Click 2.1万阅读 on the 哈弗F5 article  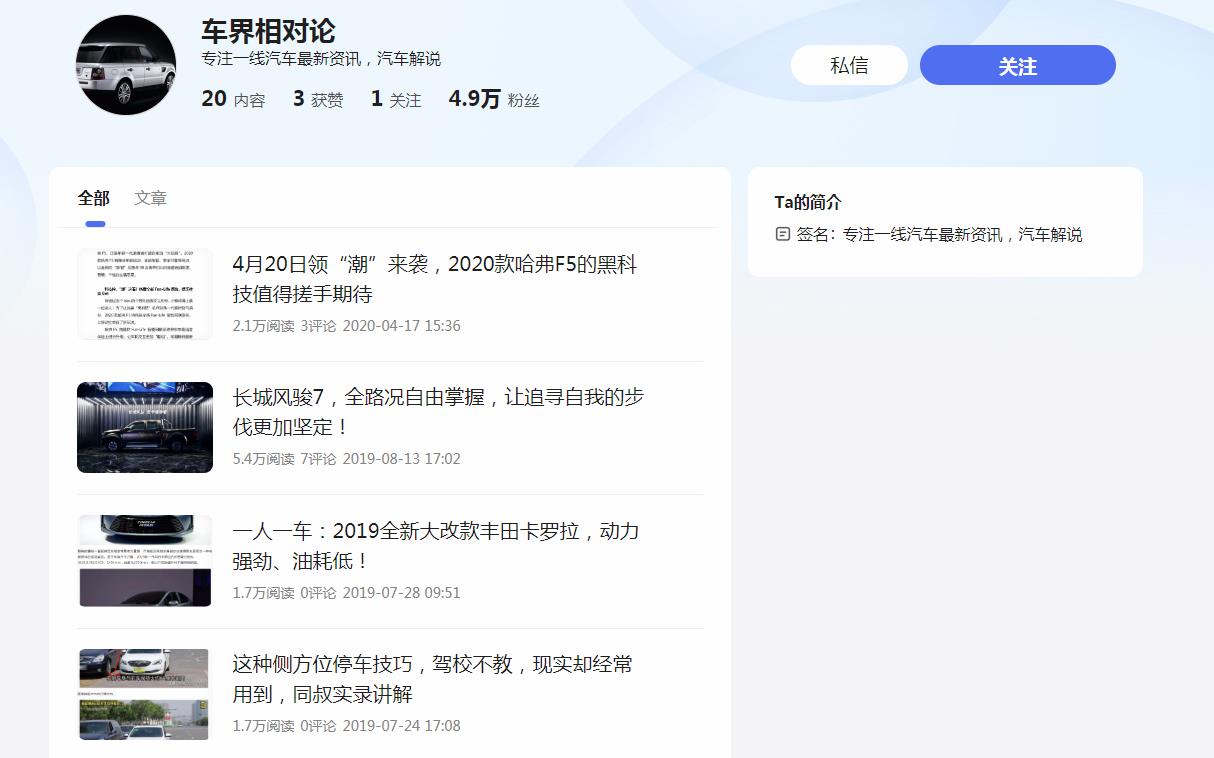click(264, 326)
